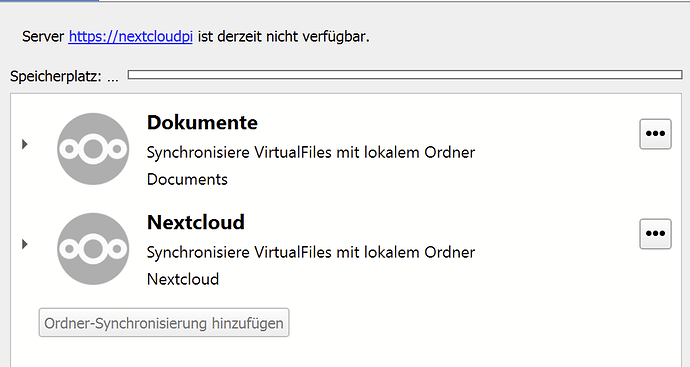Click Ordner-Synchronisierung hinzufügen button
This screenshot has height=367, width=690.
click(164, 323)
